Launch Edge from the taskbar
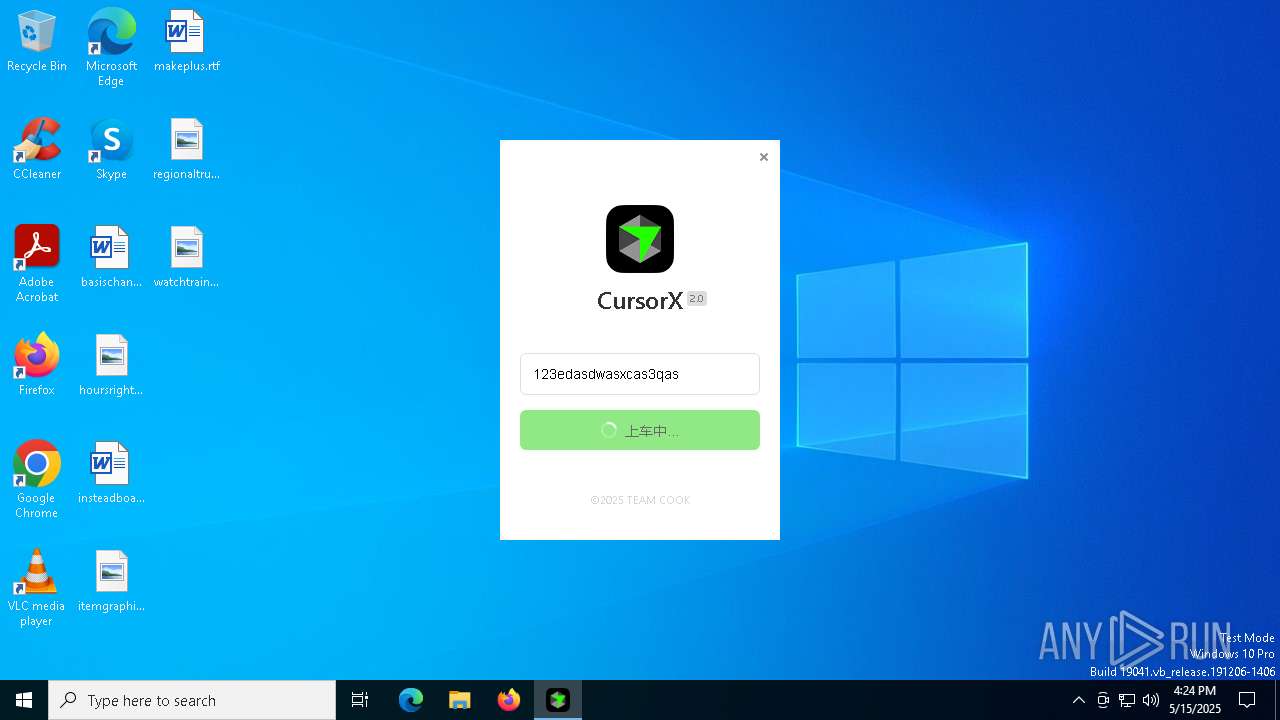This screenshot has height=720, width=1280. point(411,700)
